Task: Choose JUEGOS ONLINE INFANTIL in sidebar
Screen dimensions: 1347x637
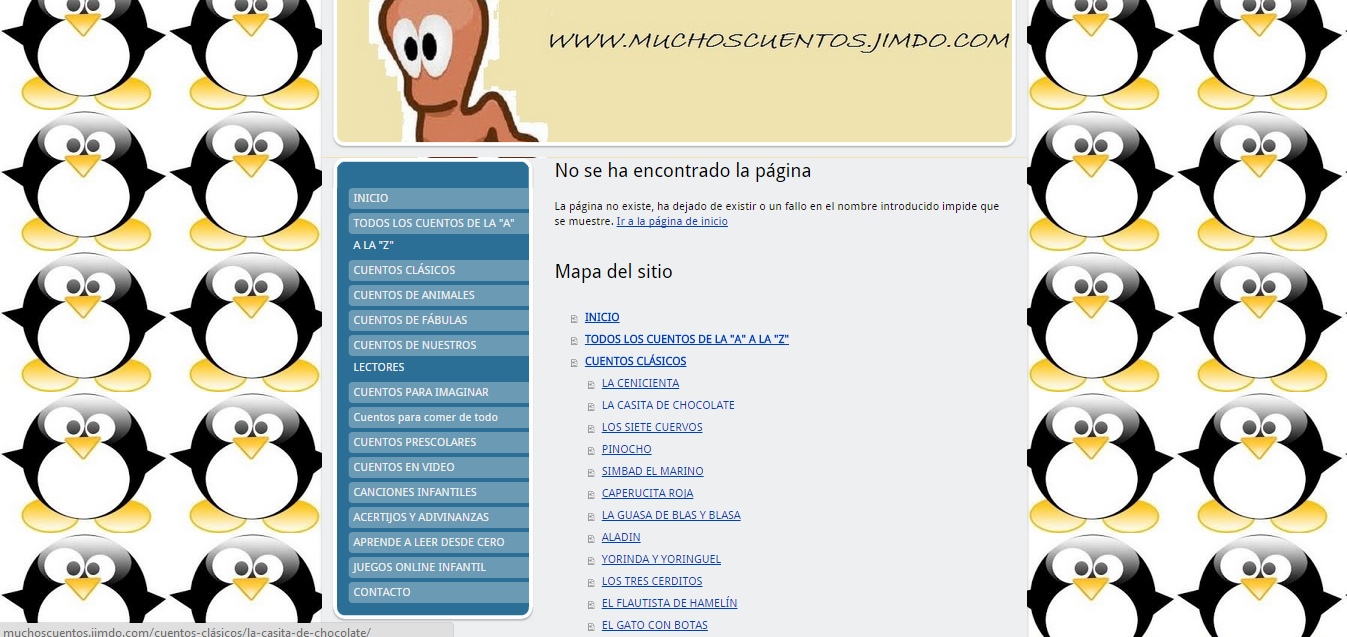Action: (420, 567)
